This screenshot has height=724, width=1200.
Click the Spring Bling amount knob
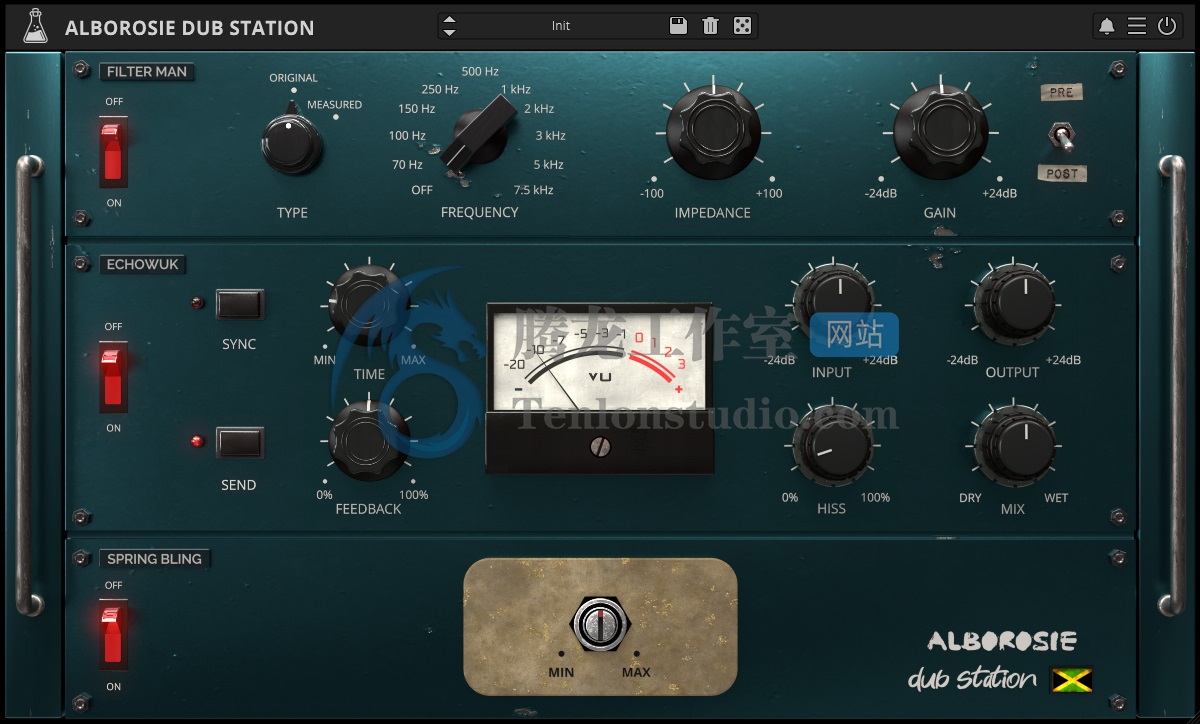coord(600,625)
